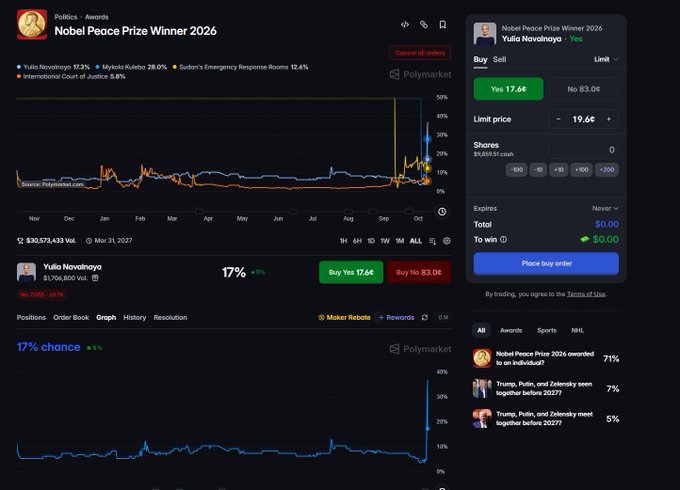The width and height of the screenshot is (680, 490).
Task: Filter related markets by All
Action: [481, 330]
